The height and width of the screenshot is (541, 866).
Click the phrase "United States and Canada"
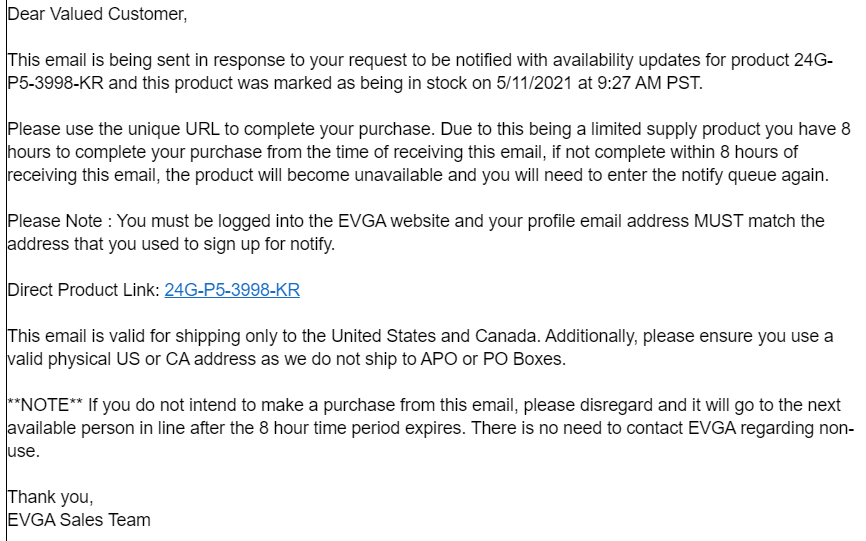(433, 336)
